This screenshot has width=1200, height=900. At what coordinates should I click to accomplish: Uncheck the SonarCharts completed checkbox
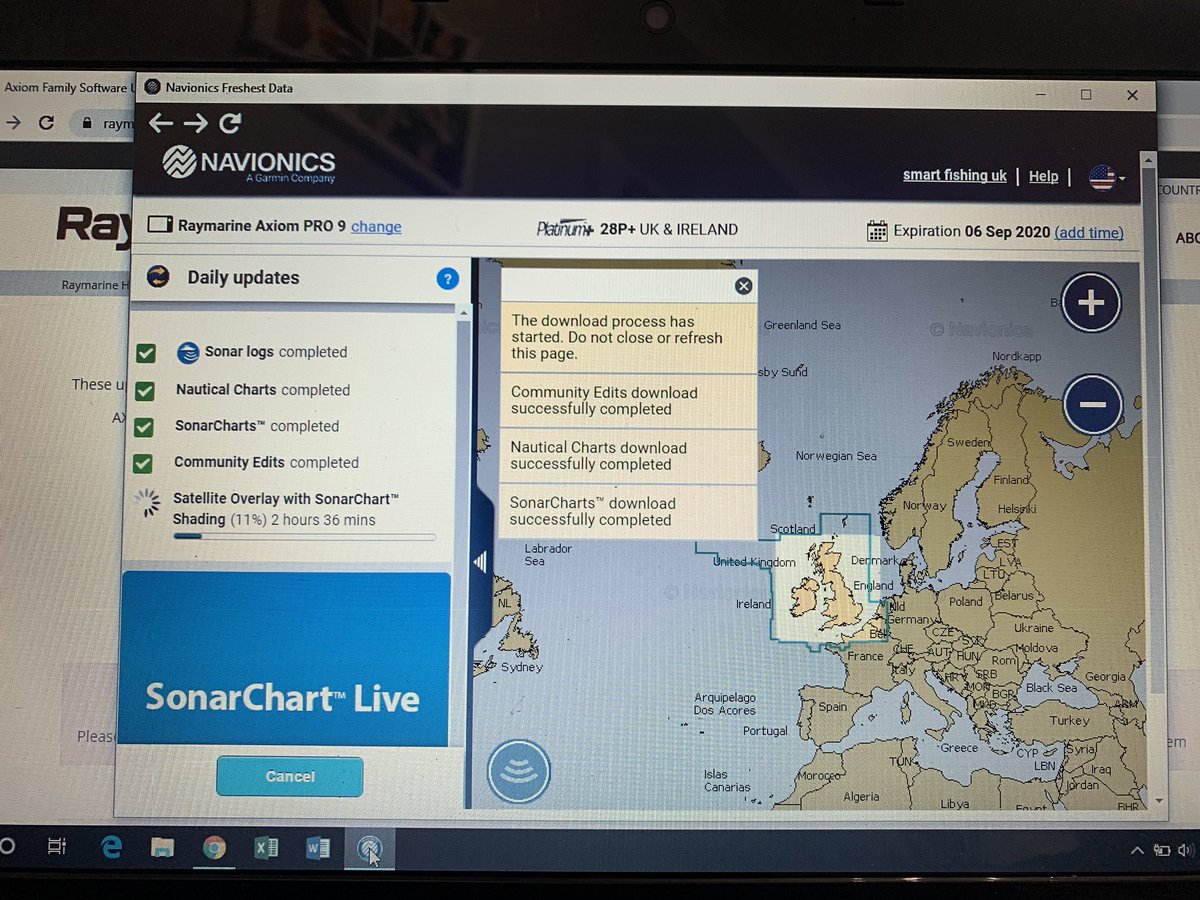click(x=146, y=426)
